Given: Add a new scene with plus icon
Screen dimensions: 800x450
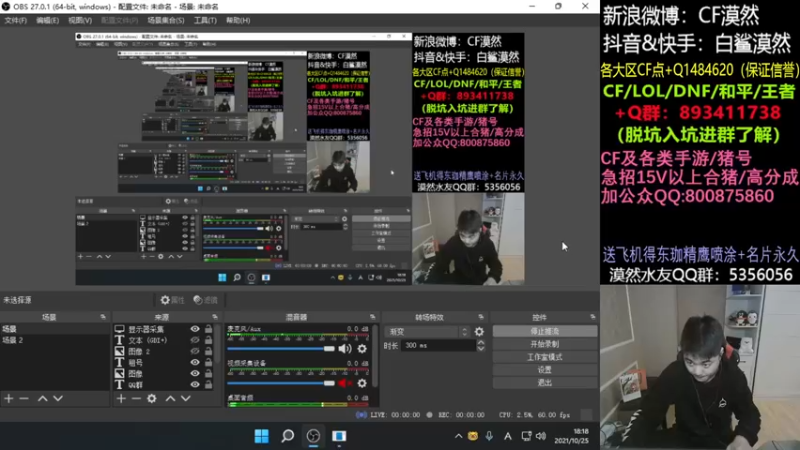Looking at the screenshot, I should 9,398.
